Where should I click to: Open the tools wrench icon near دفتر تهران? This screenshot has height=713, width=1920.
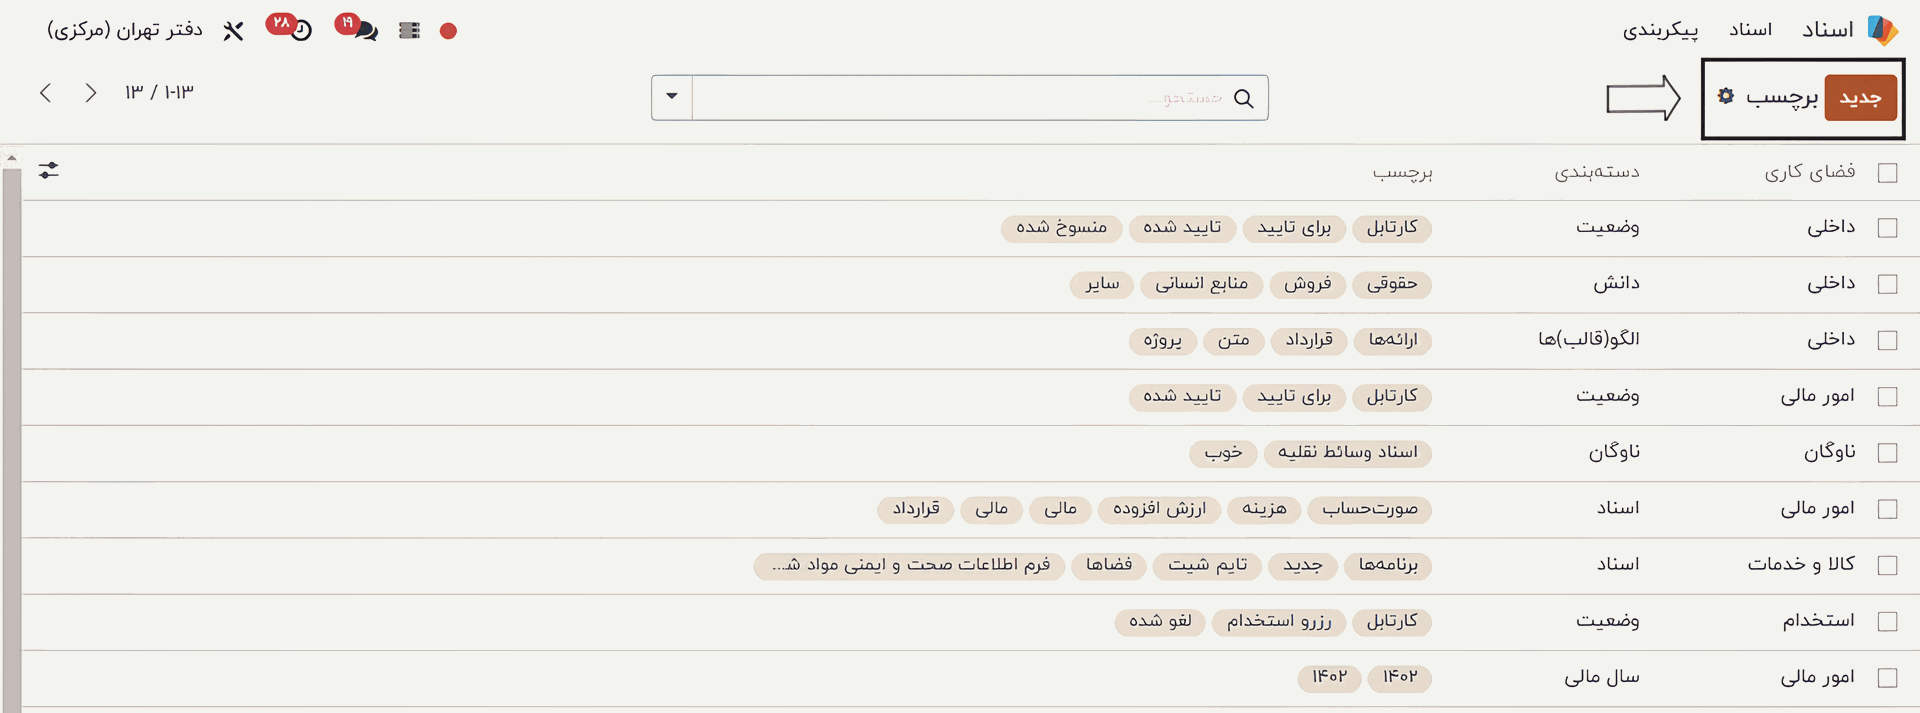pyautogui.click(x=233, y=30)
